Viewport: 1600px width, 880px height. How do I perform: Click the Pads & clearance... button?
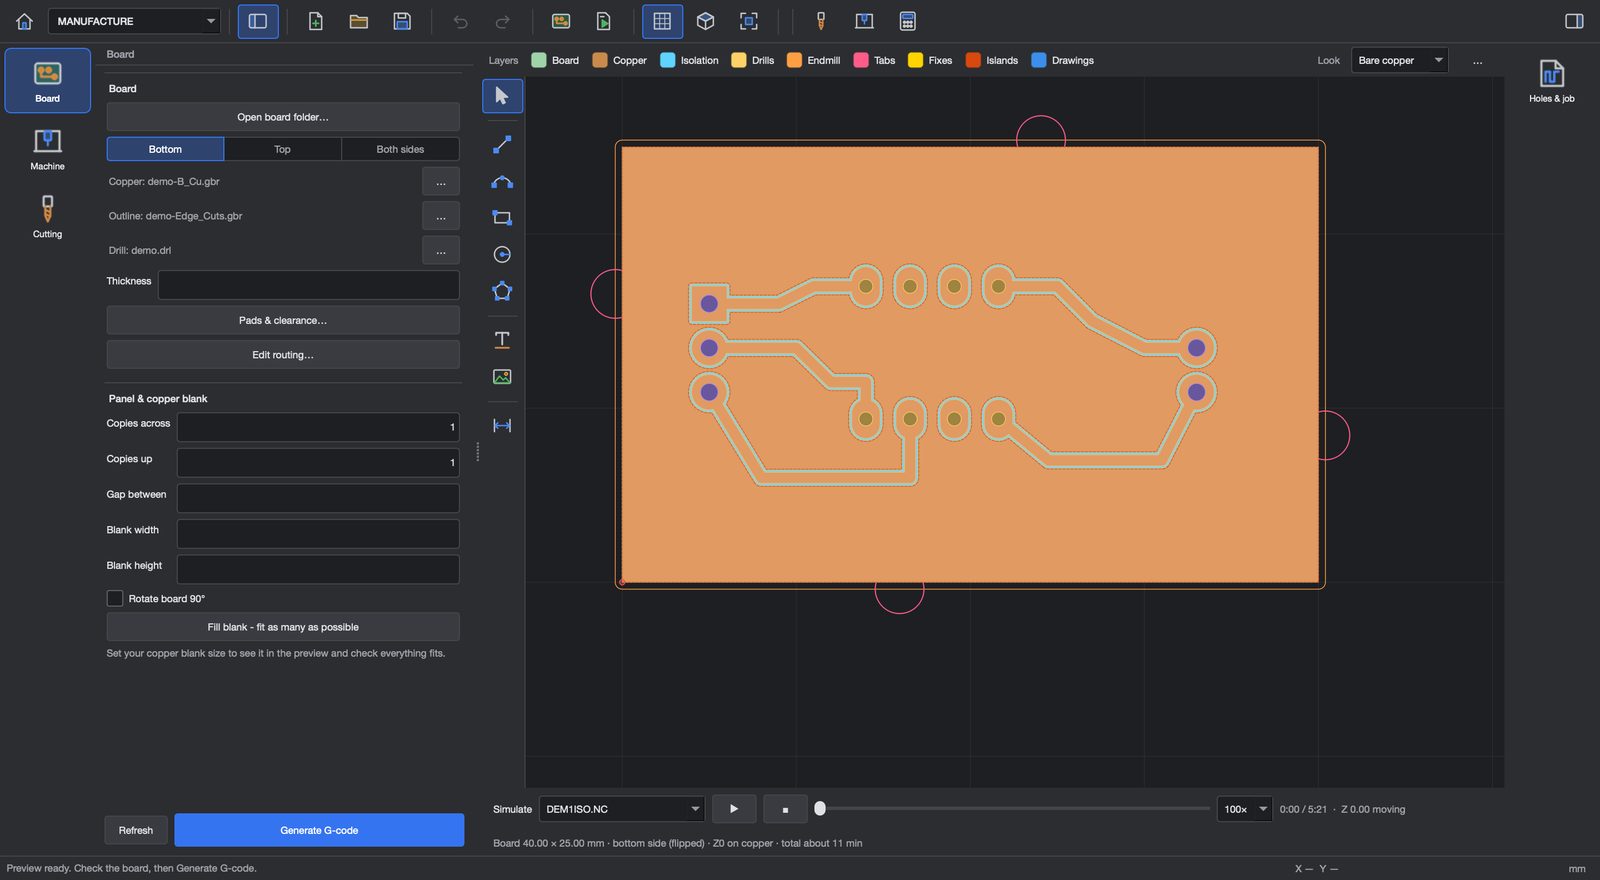(283, 320)
